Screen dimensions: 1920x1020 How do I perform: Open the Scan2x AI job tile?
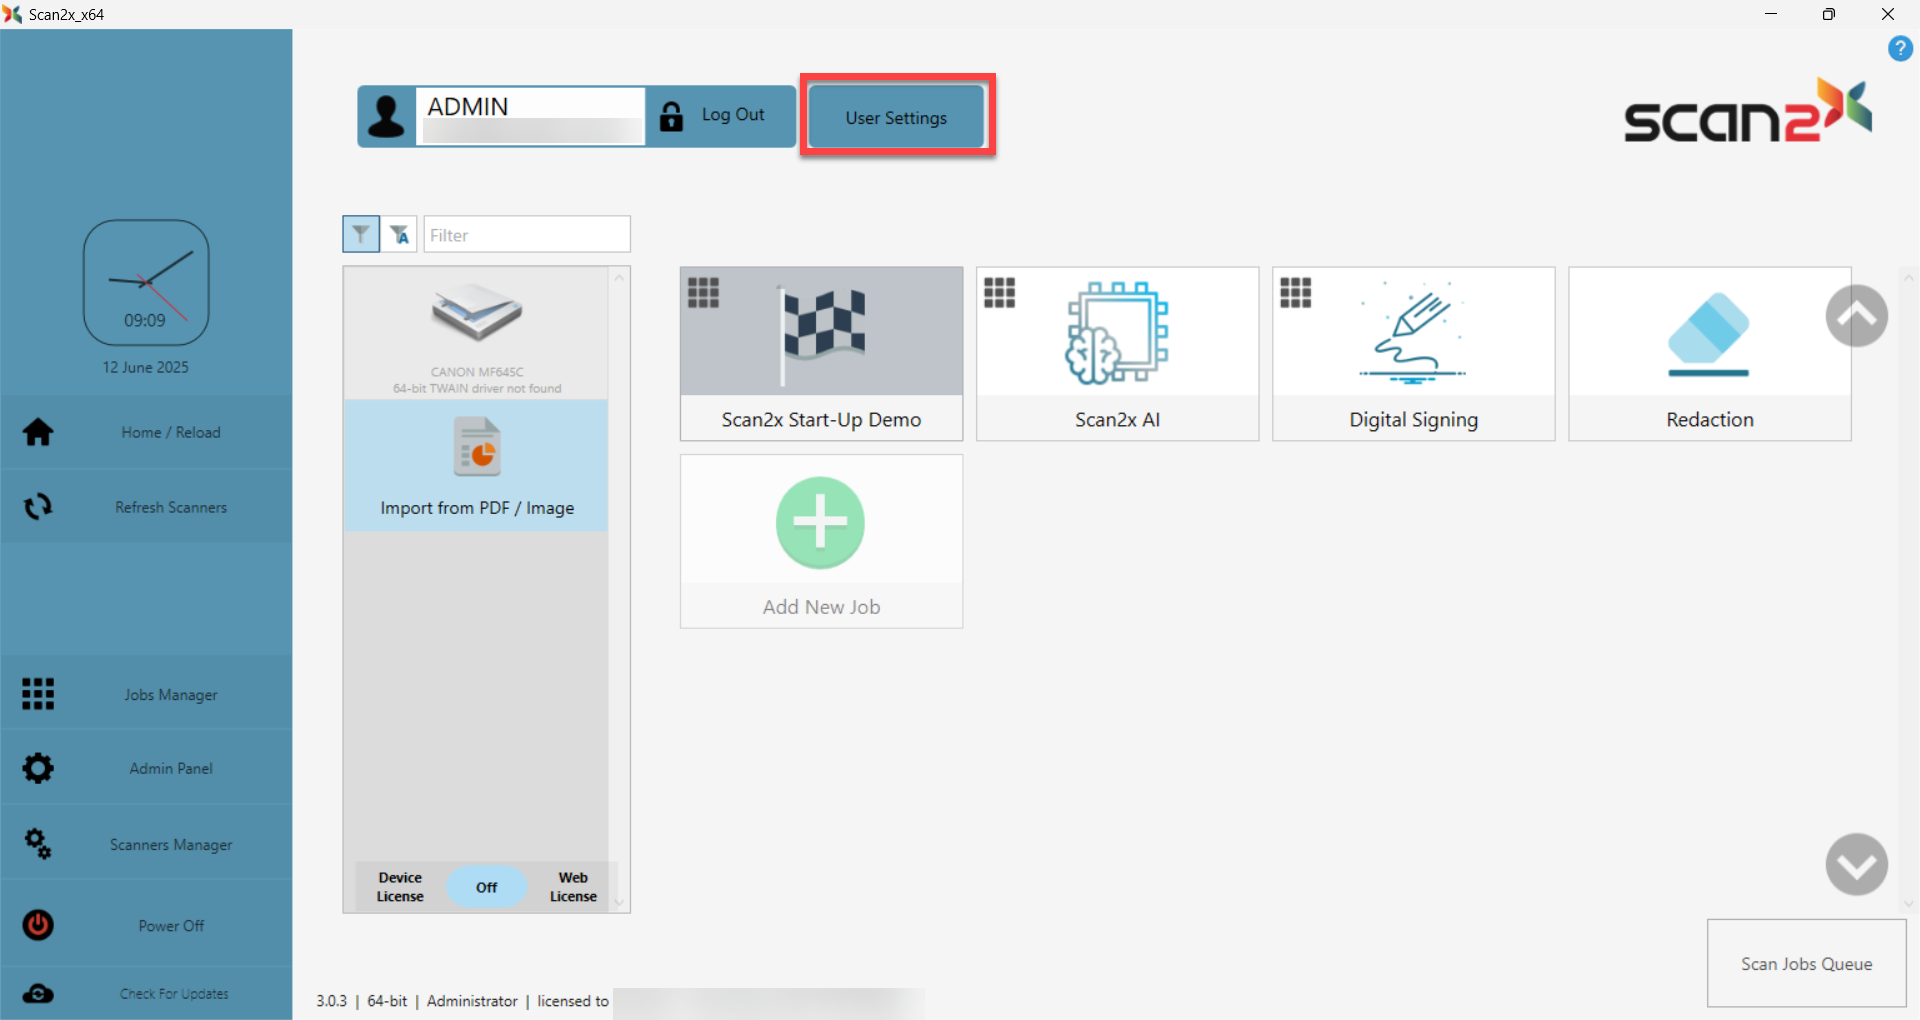coord(1117,352)
